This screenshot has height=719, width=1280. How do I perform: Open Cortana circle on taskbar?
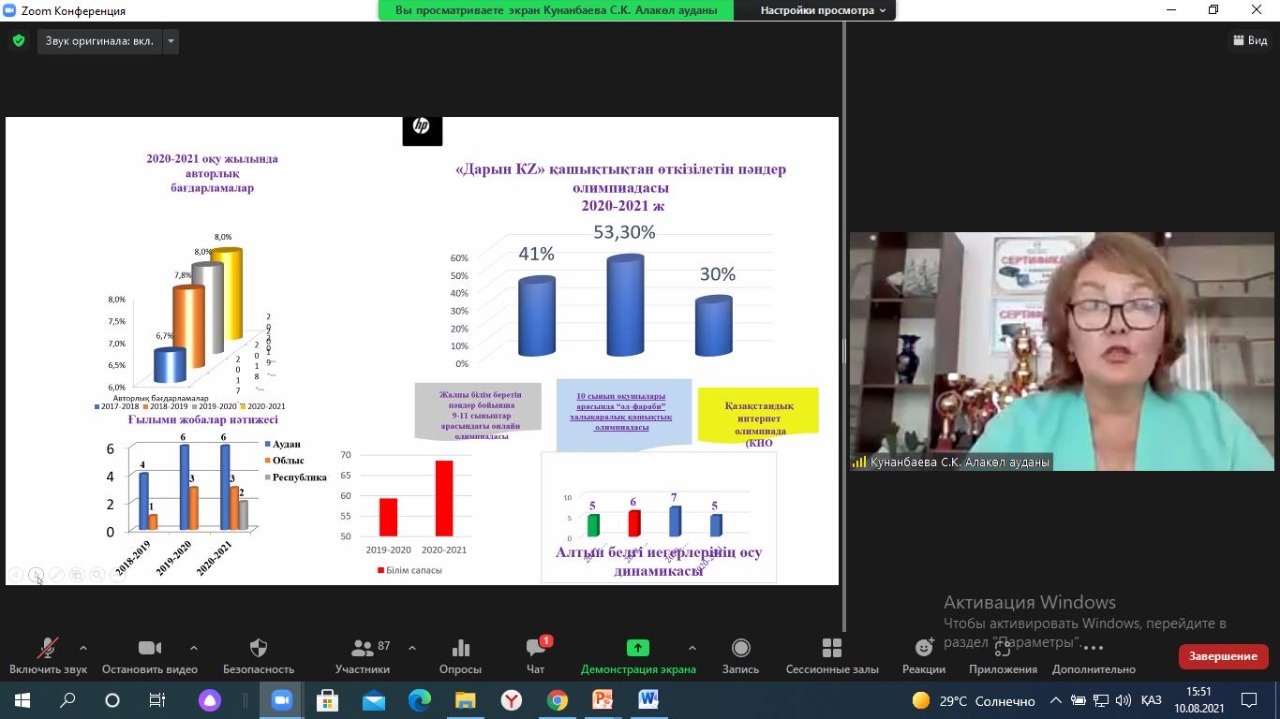pyautogui.click(x=112, y=700)
